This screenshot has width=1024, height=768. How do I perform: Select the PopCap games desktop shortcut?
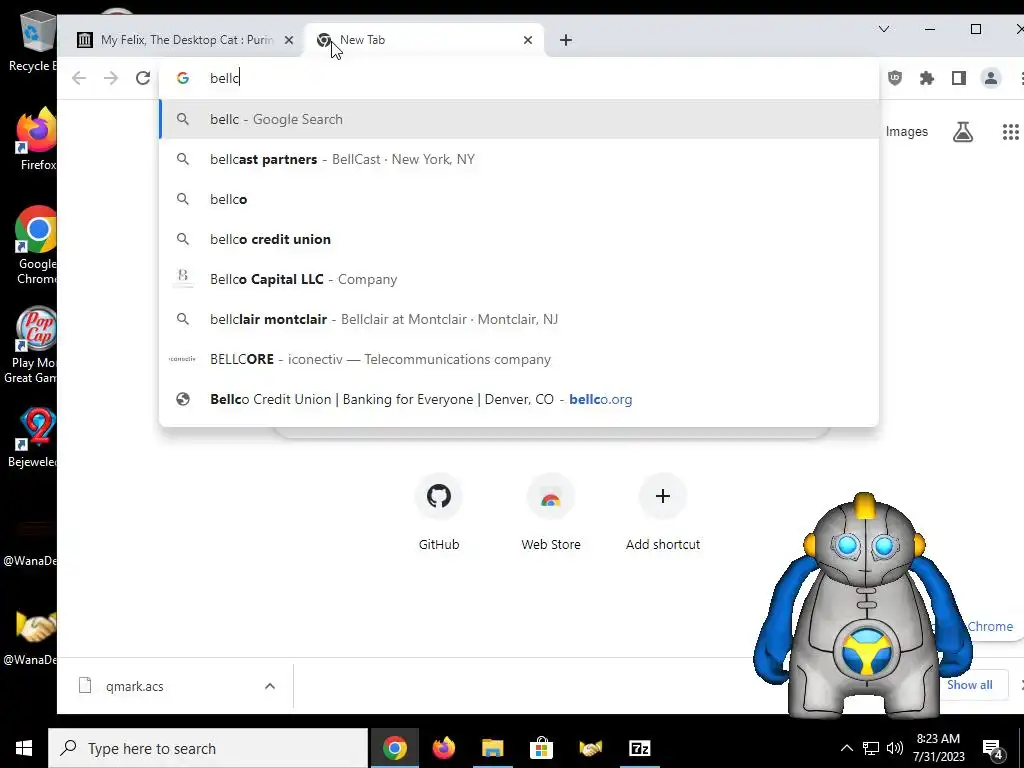pyautogui.click(x=31, y=345)
